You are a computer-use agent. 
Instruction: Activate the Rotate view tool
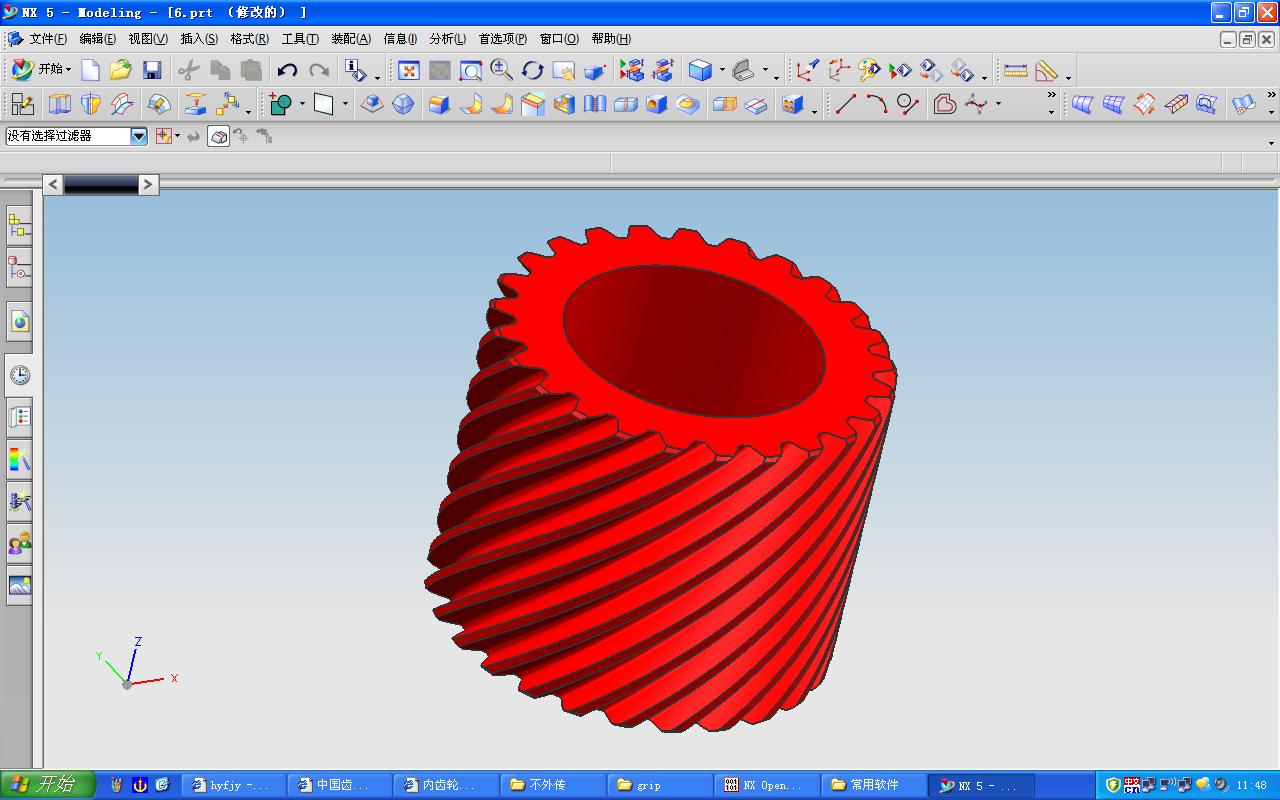coord(532,70)
